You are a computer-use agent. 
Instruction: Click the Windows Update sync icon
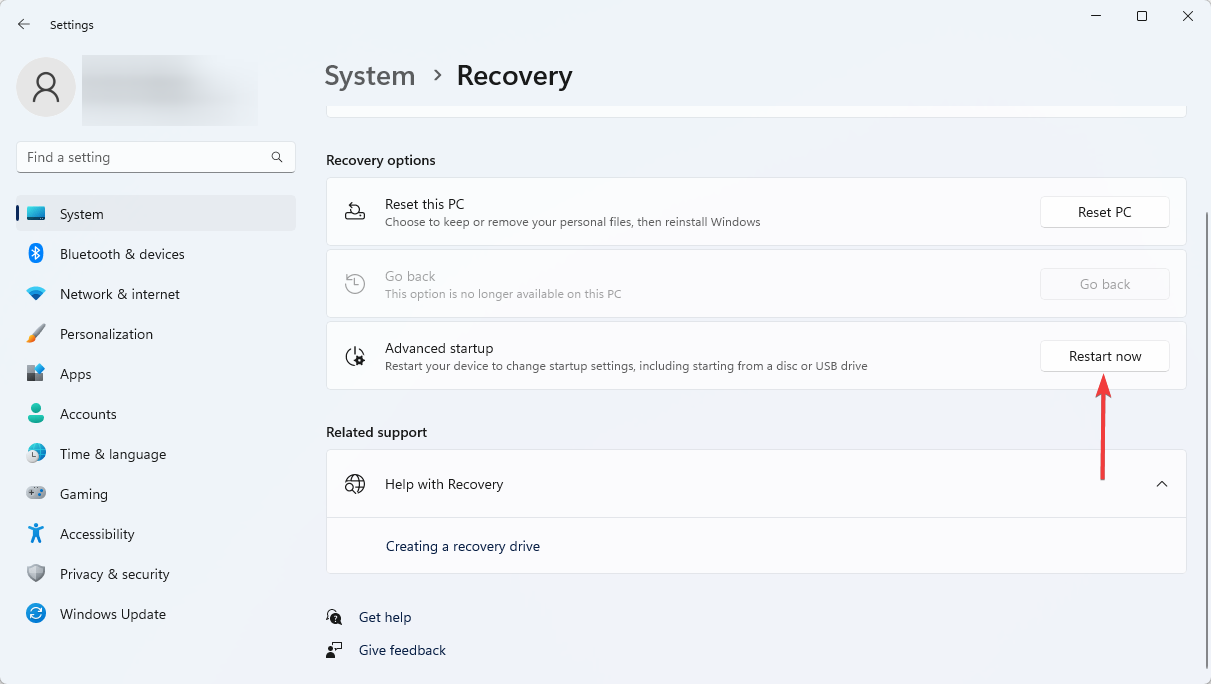[x=36, y=614]
